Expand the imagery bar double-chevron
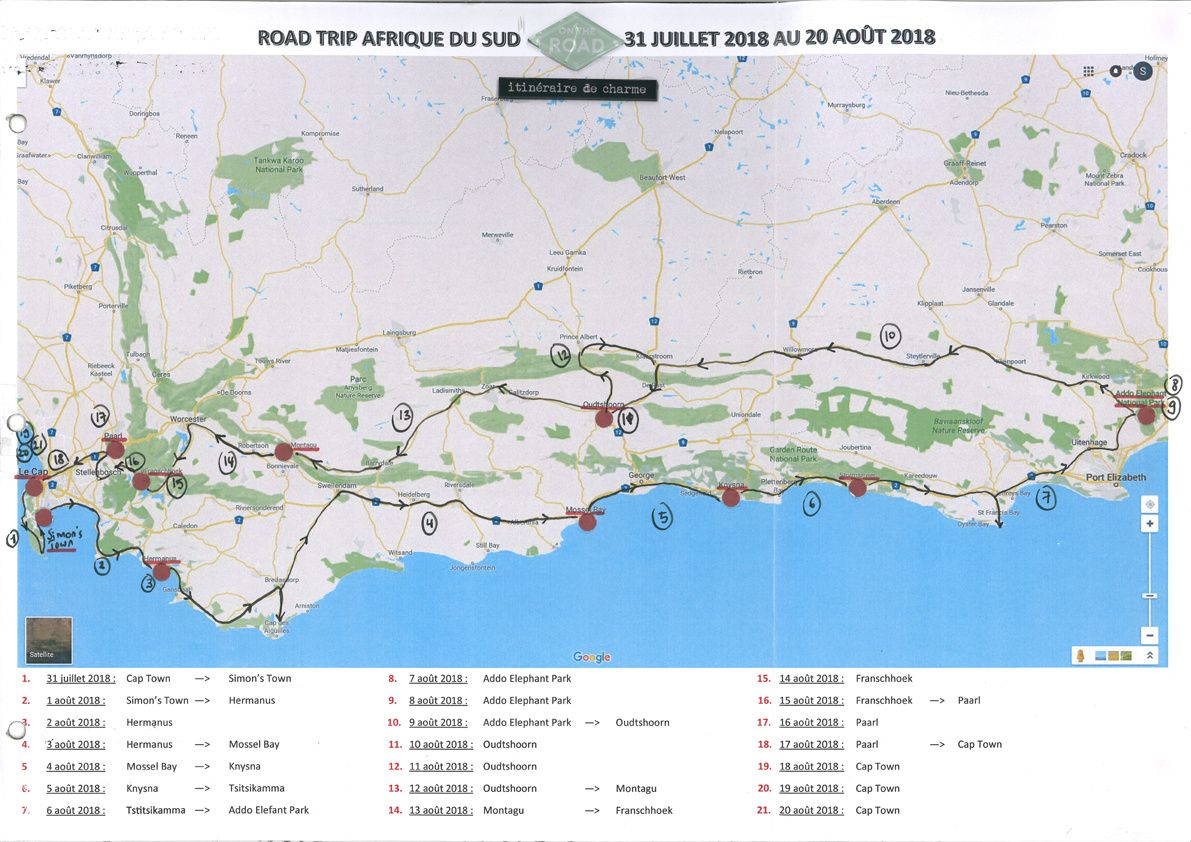 coord(1150,655)
